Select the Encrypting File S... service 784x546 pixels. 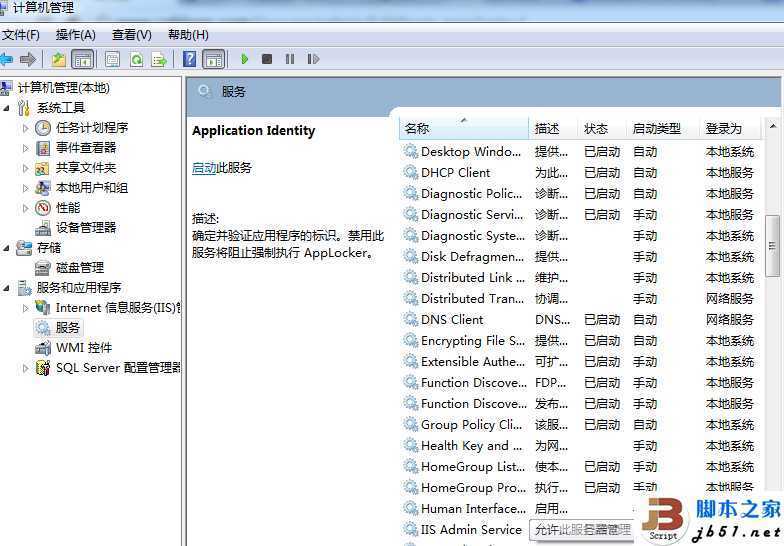click(579, 340)
